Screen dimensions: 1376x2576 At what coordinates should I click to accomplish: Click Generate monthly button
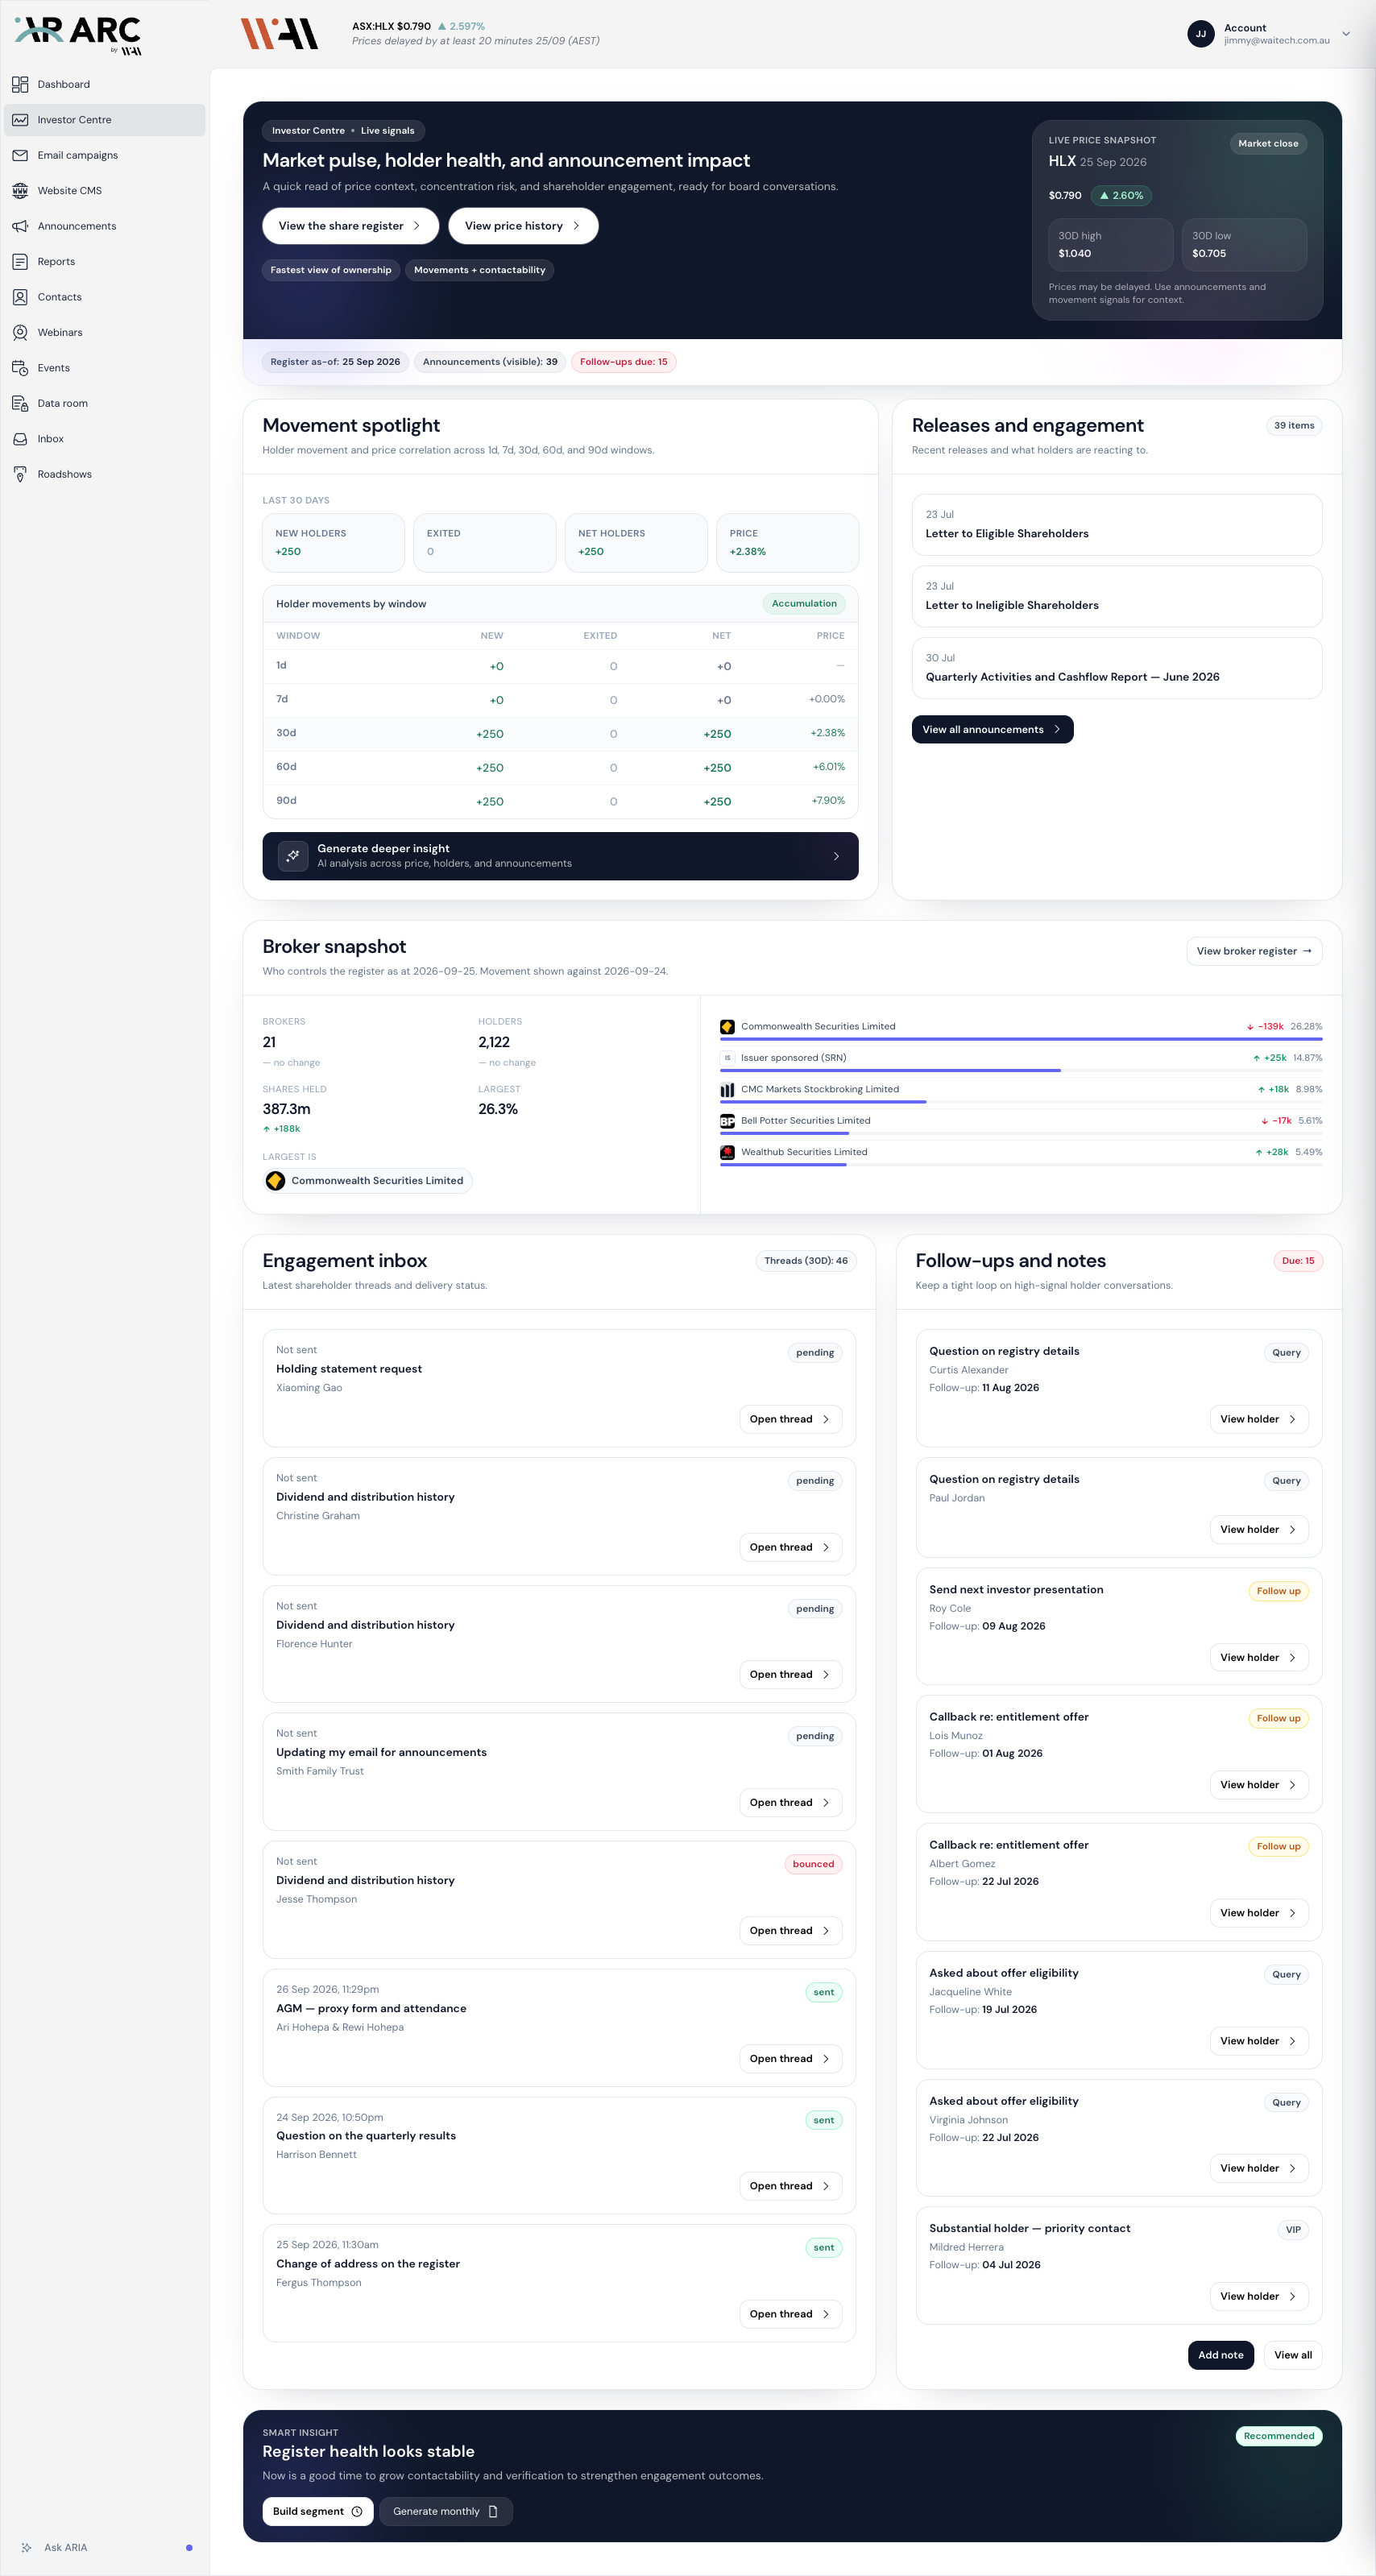(x=445, y=2511)
